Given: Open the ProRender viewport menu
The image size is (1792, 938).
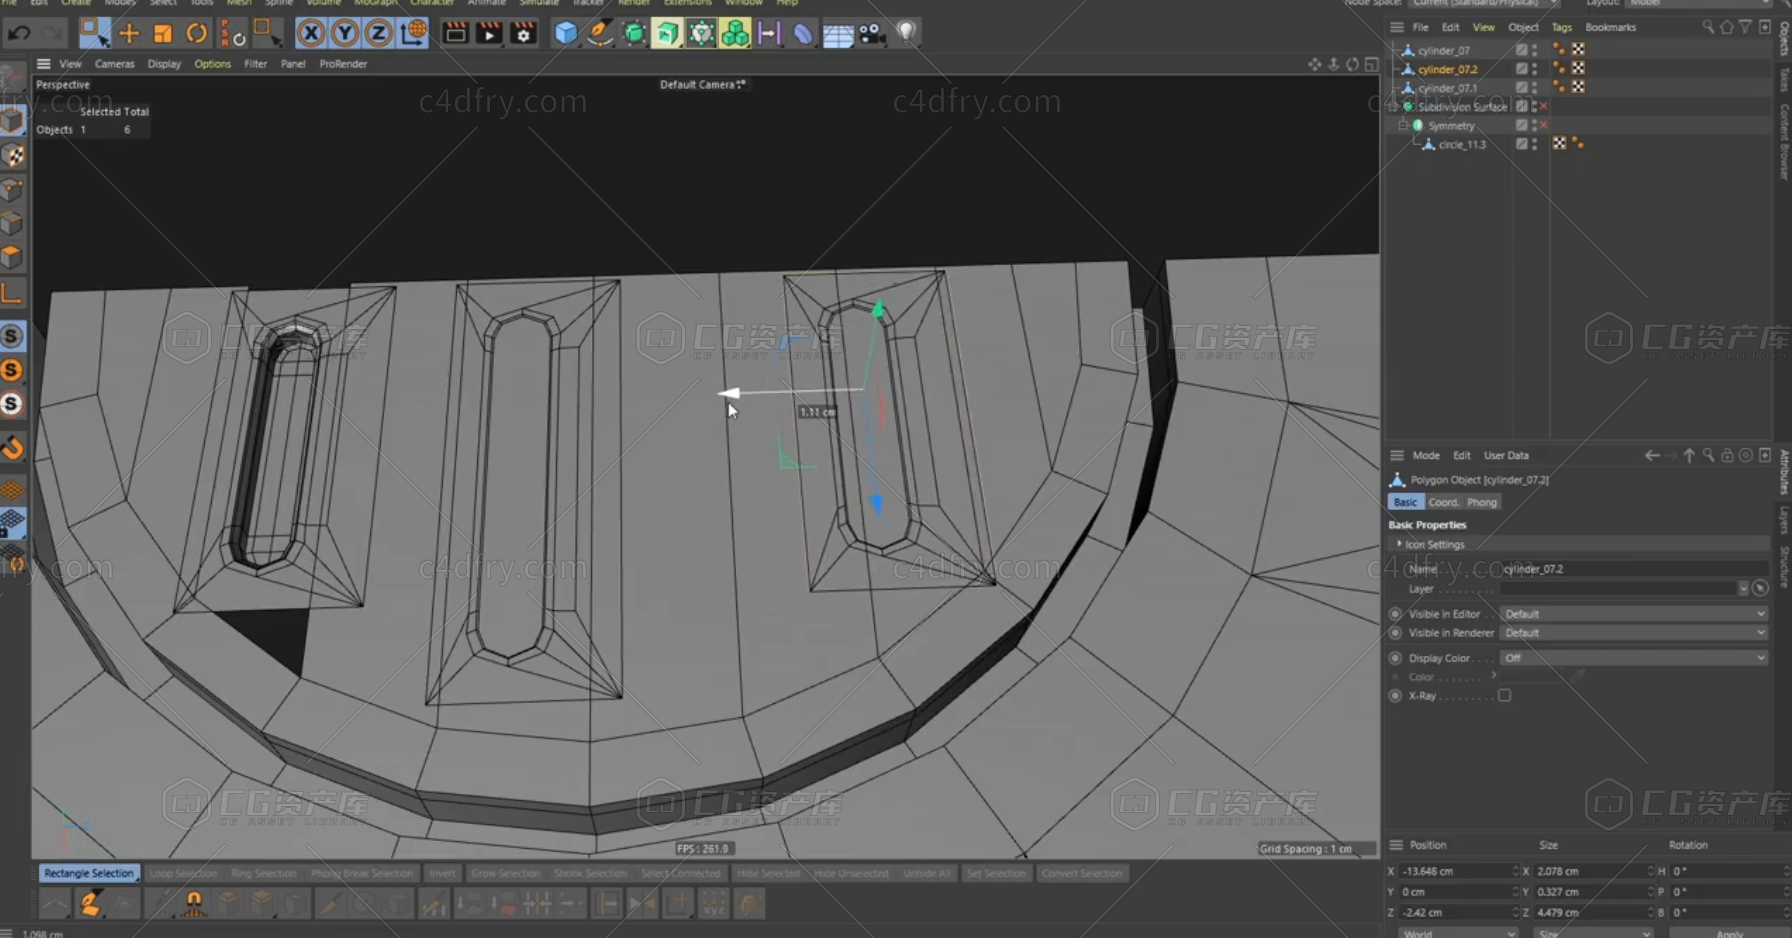Looking at the screenshot, I should coord(343,64).
